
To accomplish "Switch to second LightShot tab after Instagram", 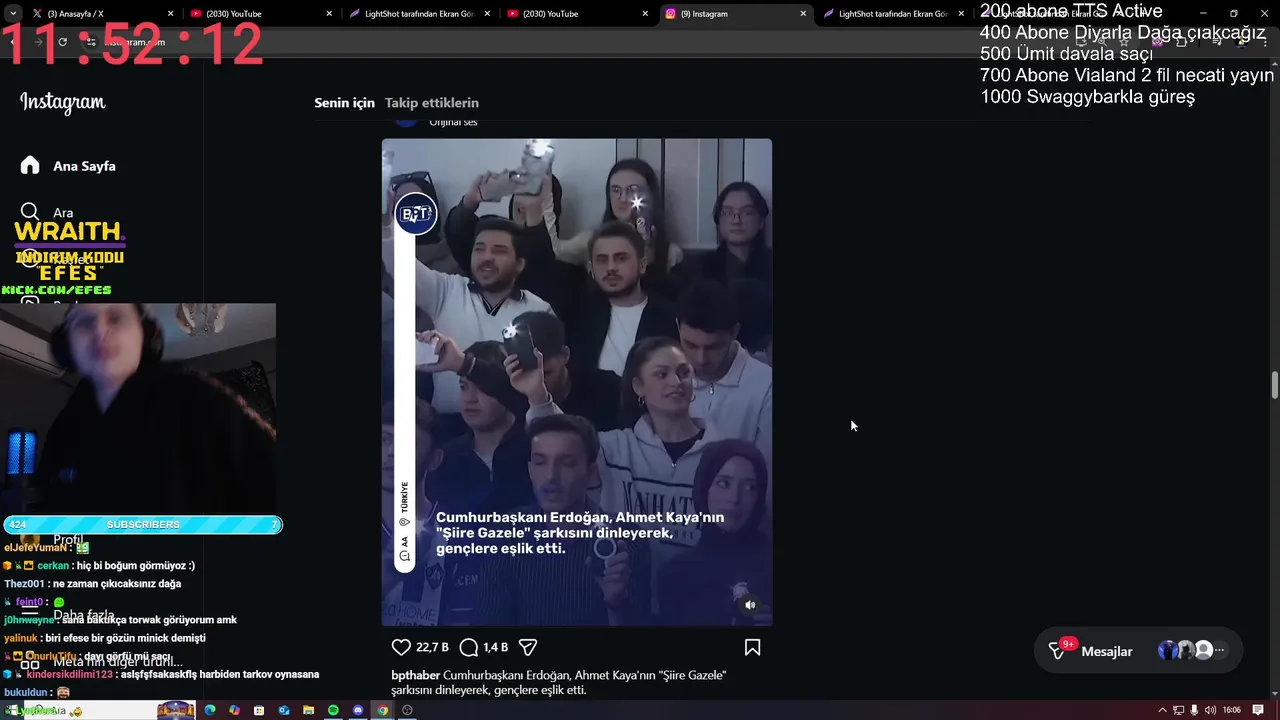I will click(x=892, y=14).
